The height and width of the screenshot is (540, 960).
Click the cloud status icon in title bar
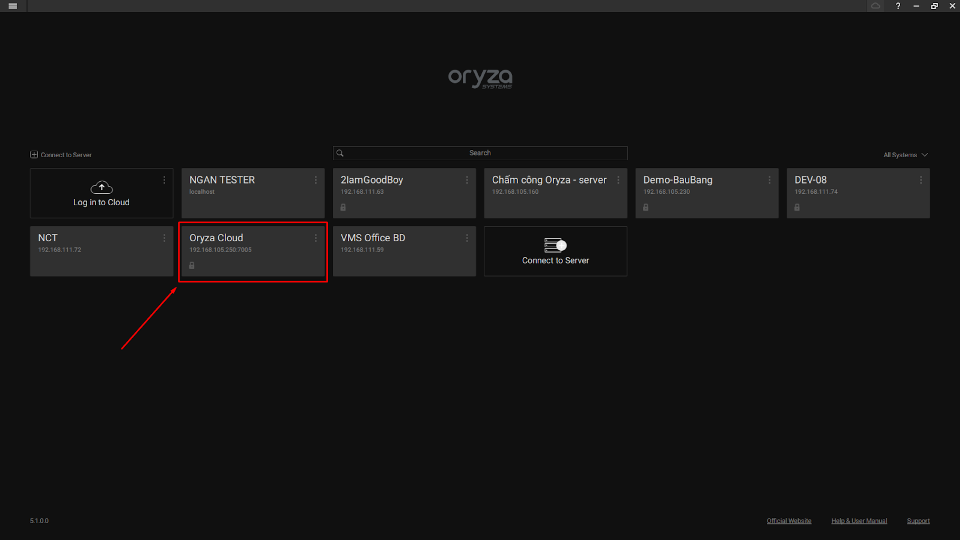[876, 6]
